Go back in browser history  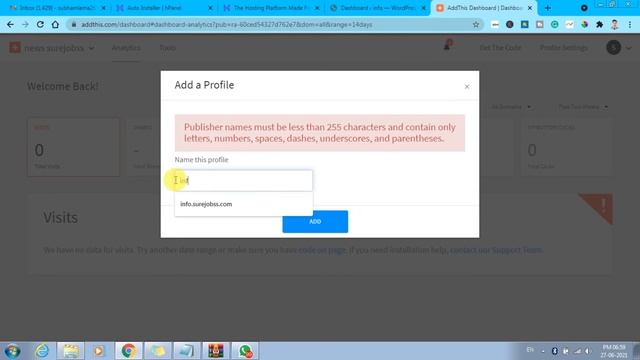[10, 24]
